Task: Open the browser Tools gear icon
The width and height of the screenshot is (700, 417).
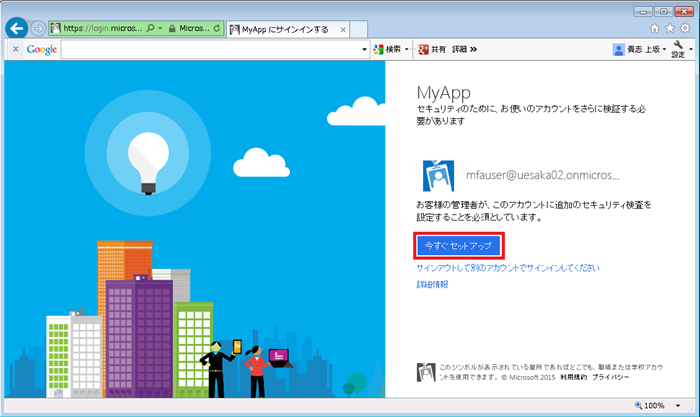Action: click(x=685, y=29)
